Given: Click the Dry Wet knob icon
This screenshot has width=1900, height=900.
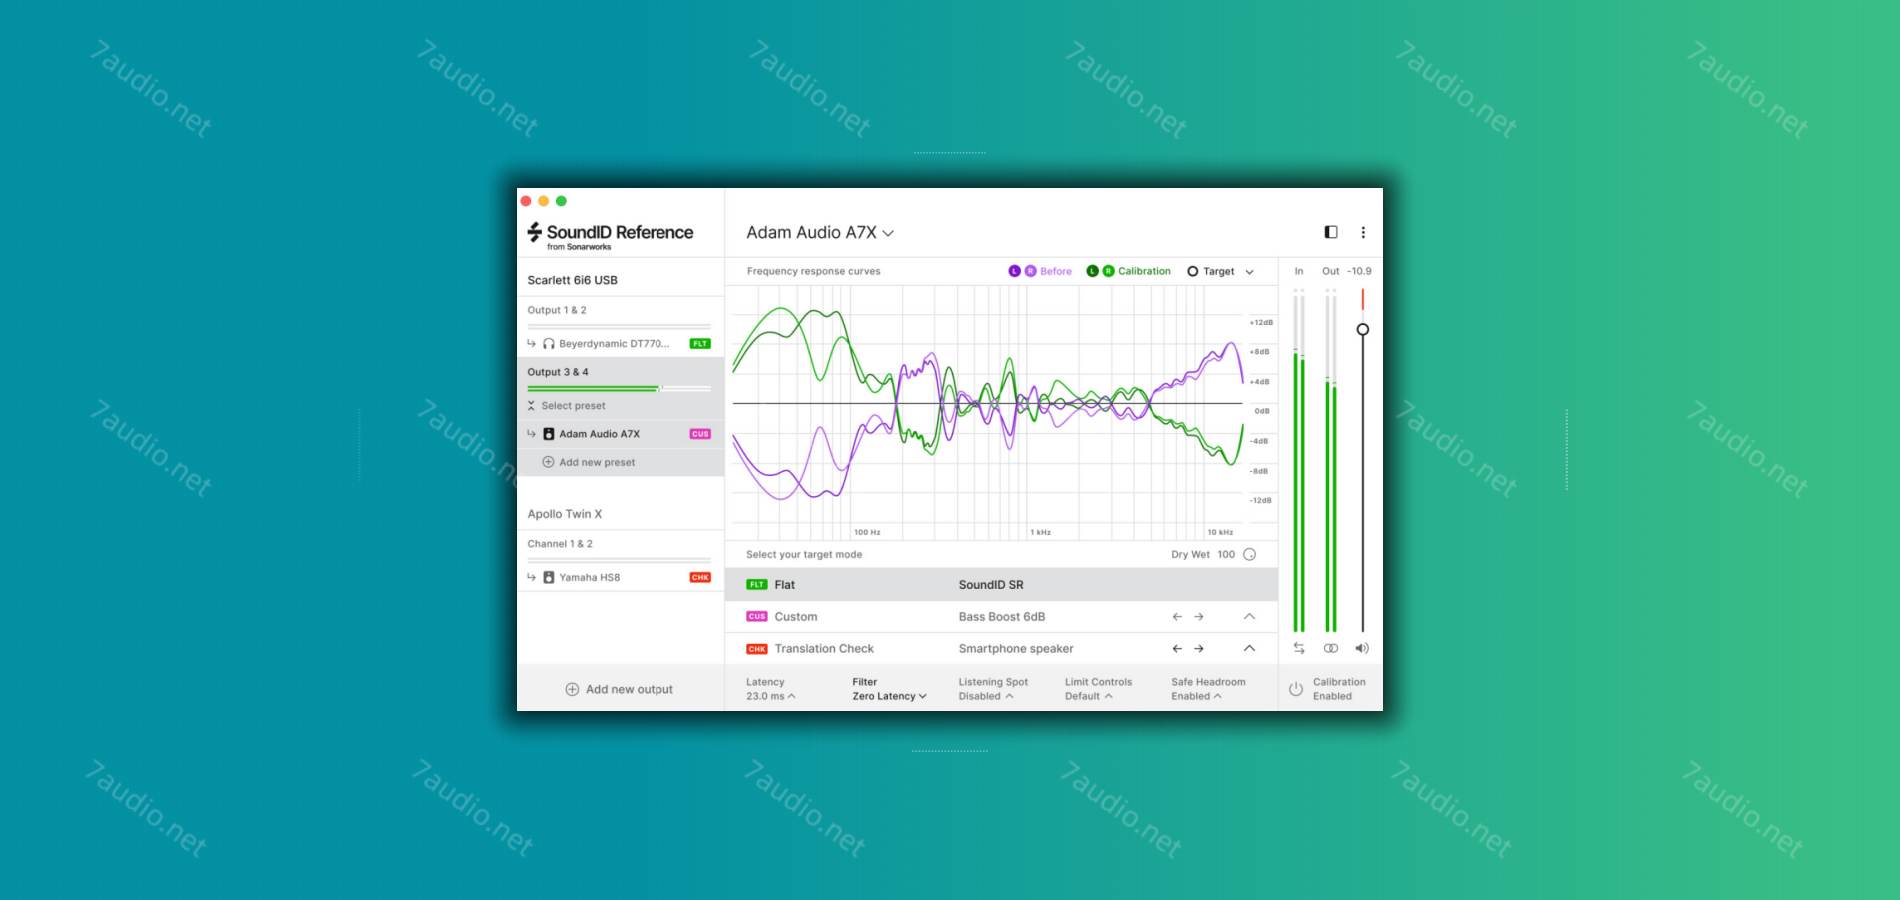Looking at the screenshot, I should [1249, 554].
